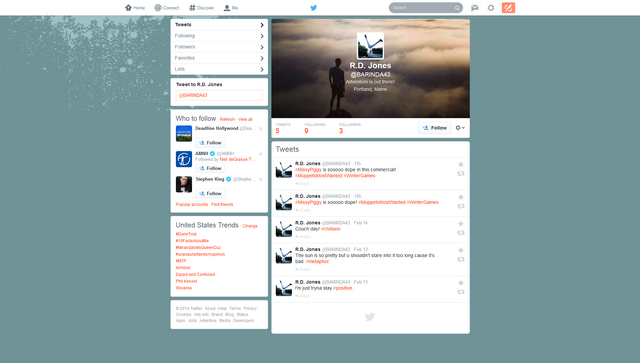Follow R.D. Jones with profile Follow button
This screenshot has width=640, height=363.
[x=435, y=128]
